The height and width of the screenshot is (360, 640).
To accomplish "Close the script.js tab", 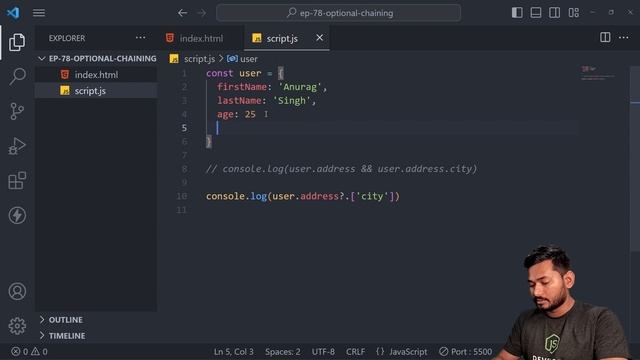I will [x=319, y=38].
